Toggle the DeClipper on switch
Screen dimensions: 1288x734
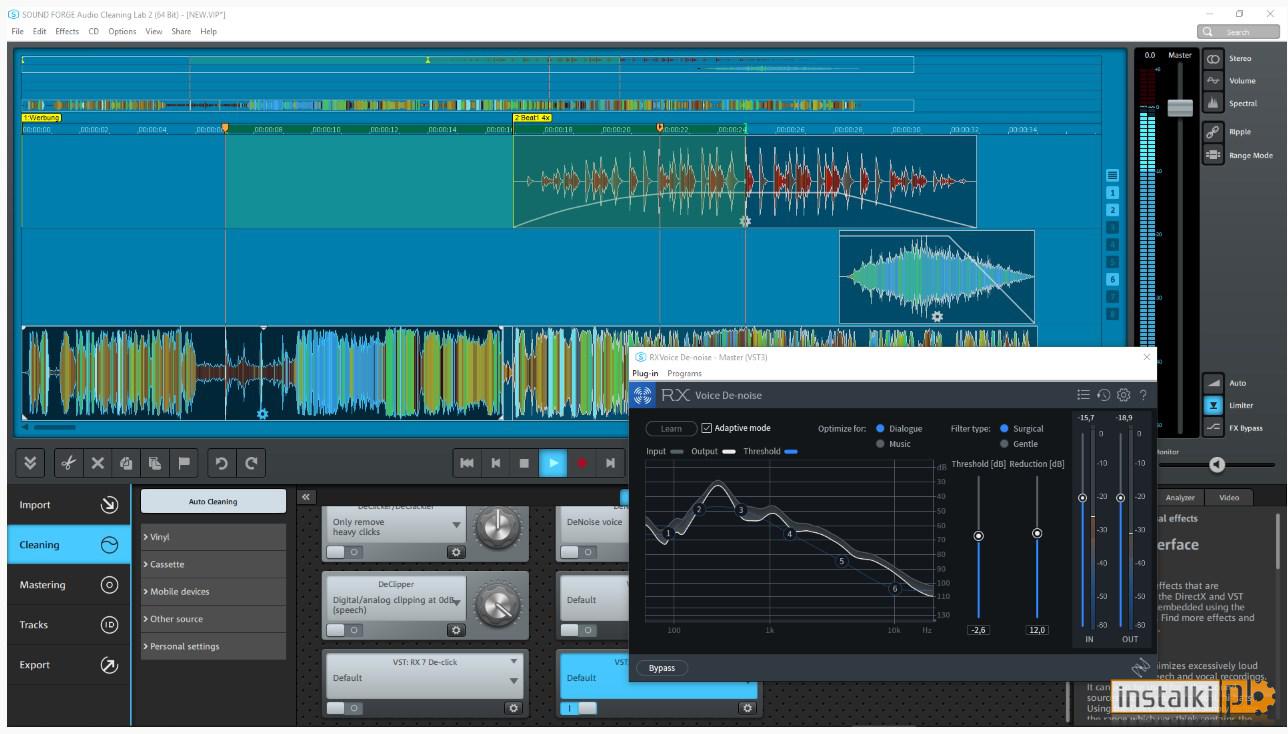pos(344,630)
